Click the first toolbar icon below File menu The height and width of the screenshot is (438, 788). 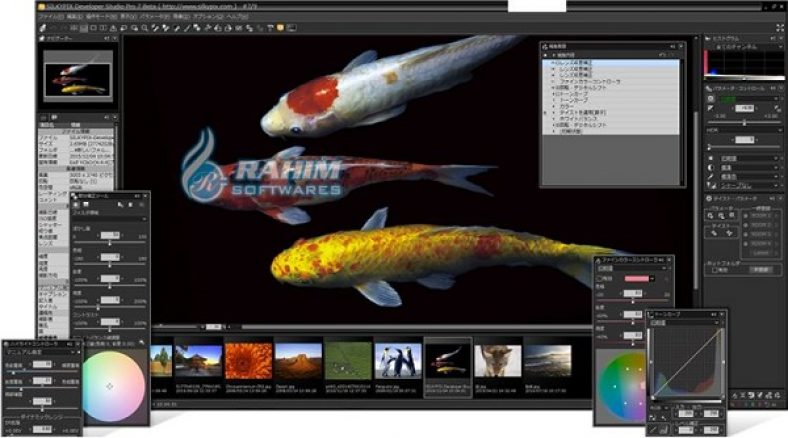click(43, 28)
